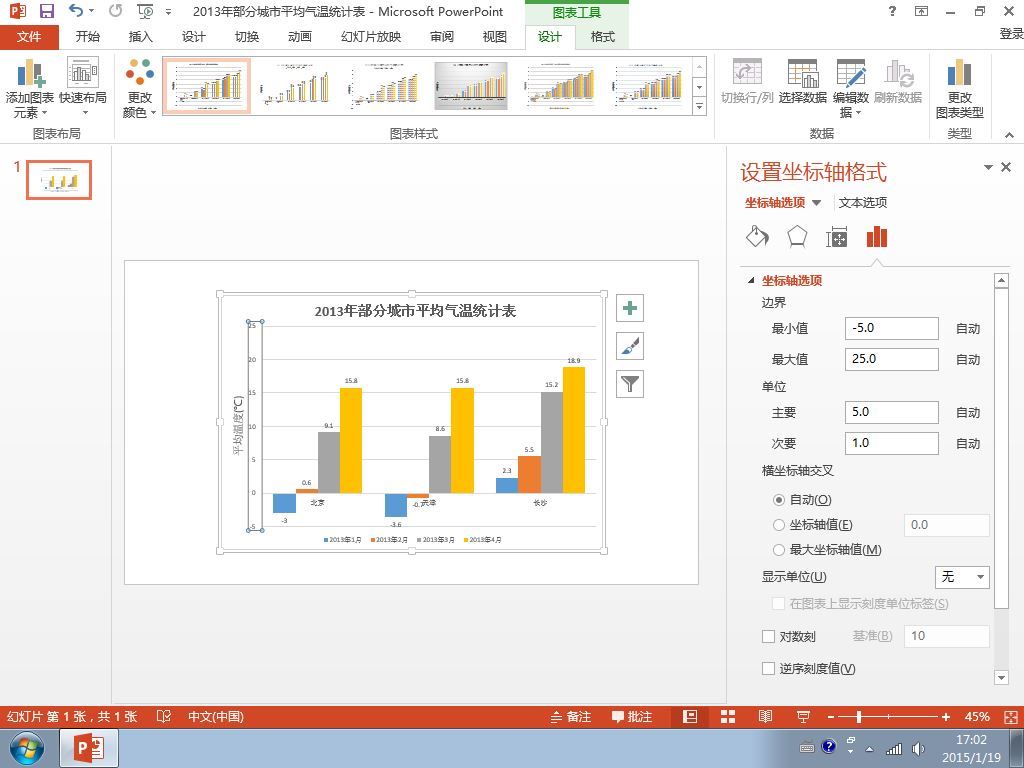Click the paintbrush chart styles button
The height and width of the screenshot is (768, 1024).
[x=630, y=346]
